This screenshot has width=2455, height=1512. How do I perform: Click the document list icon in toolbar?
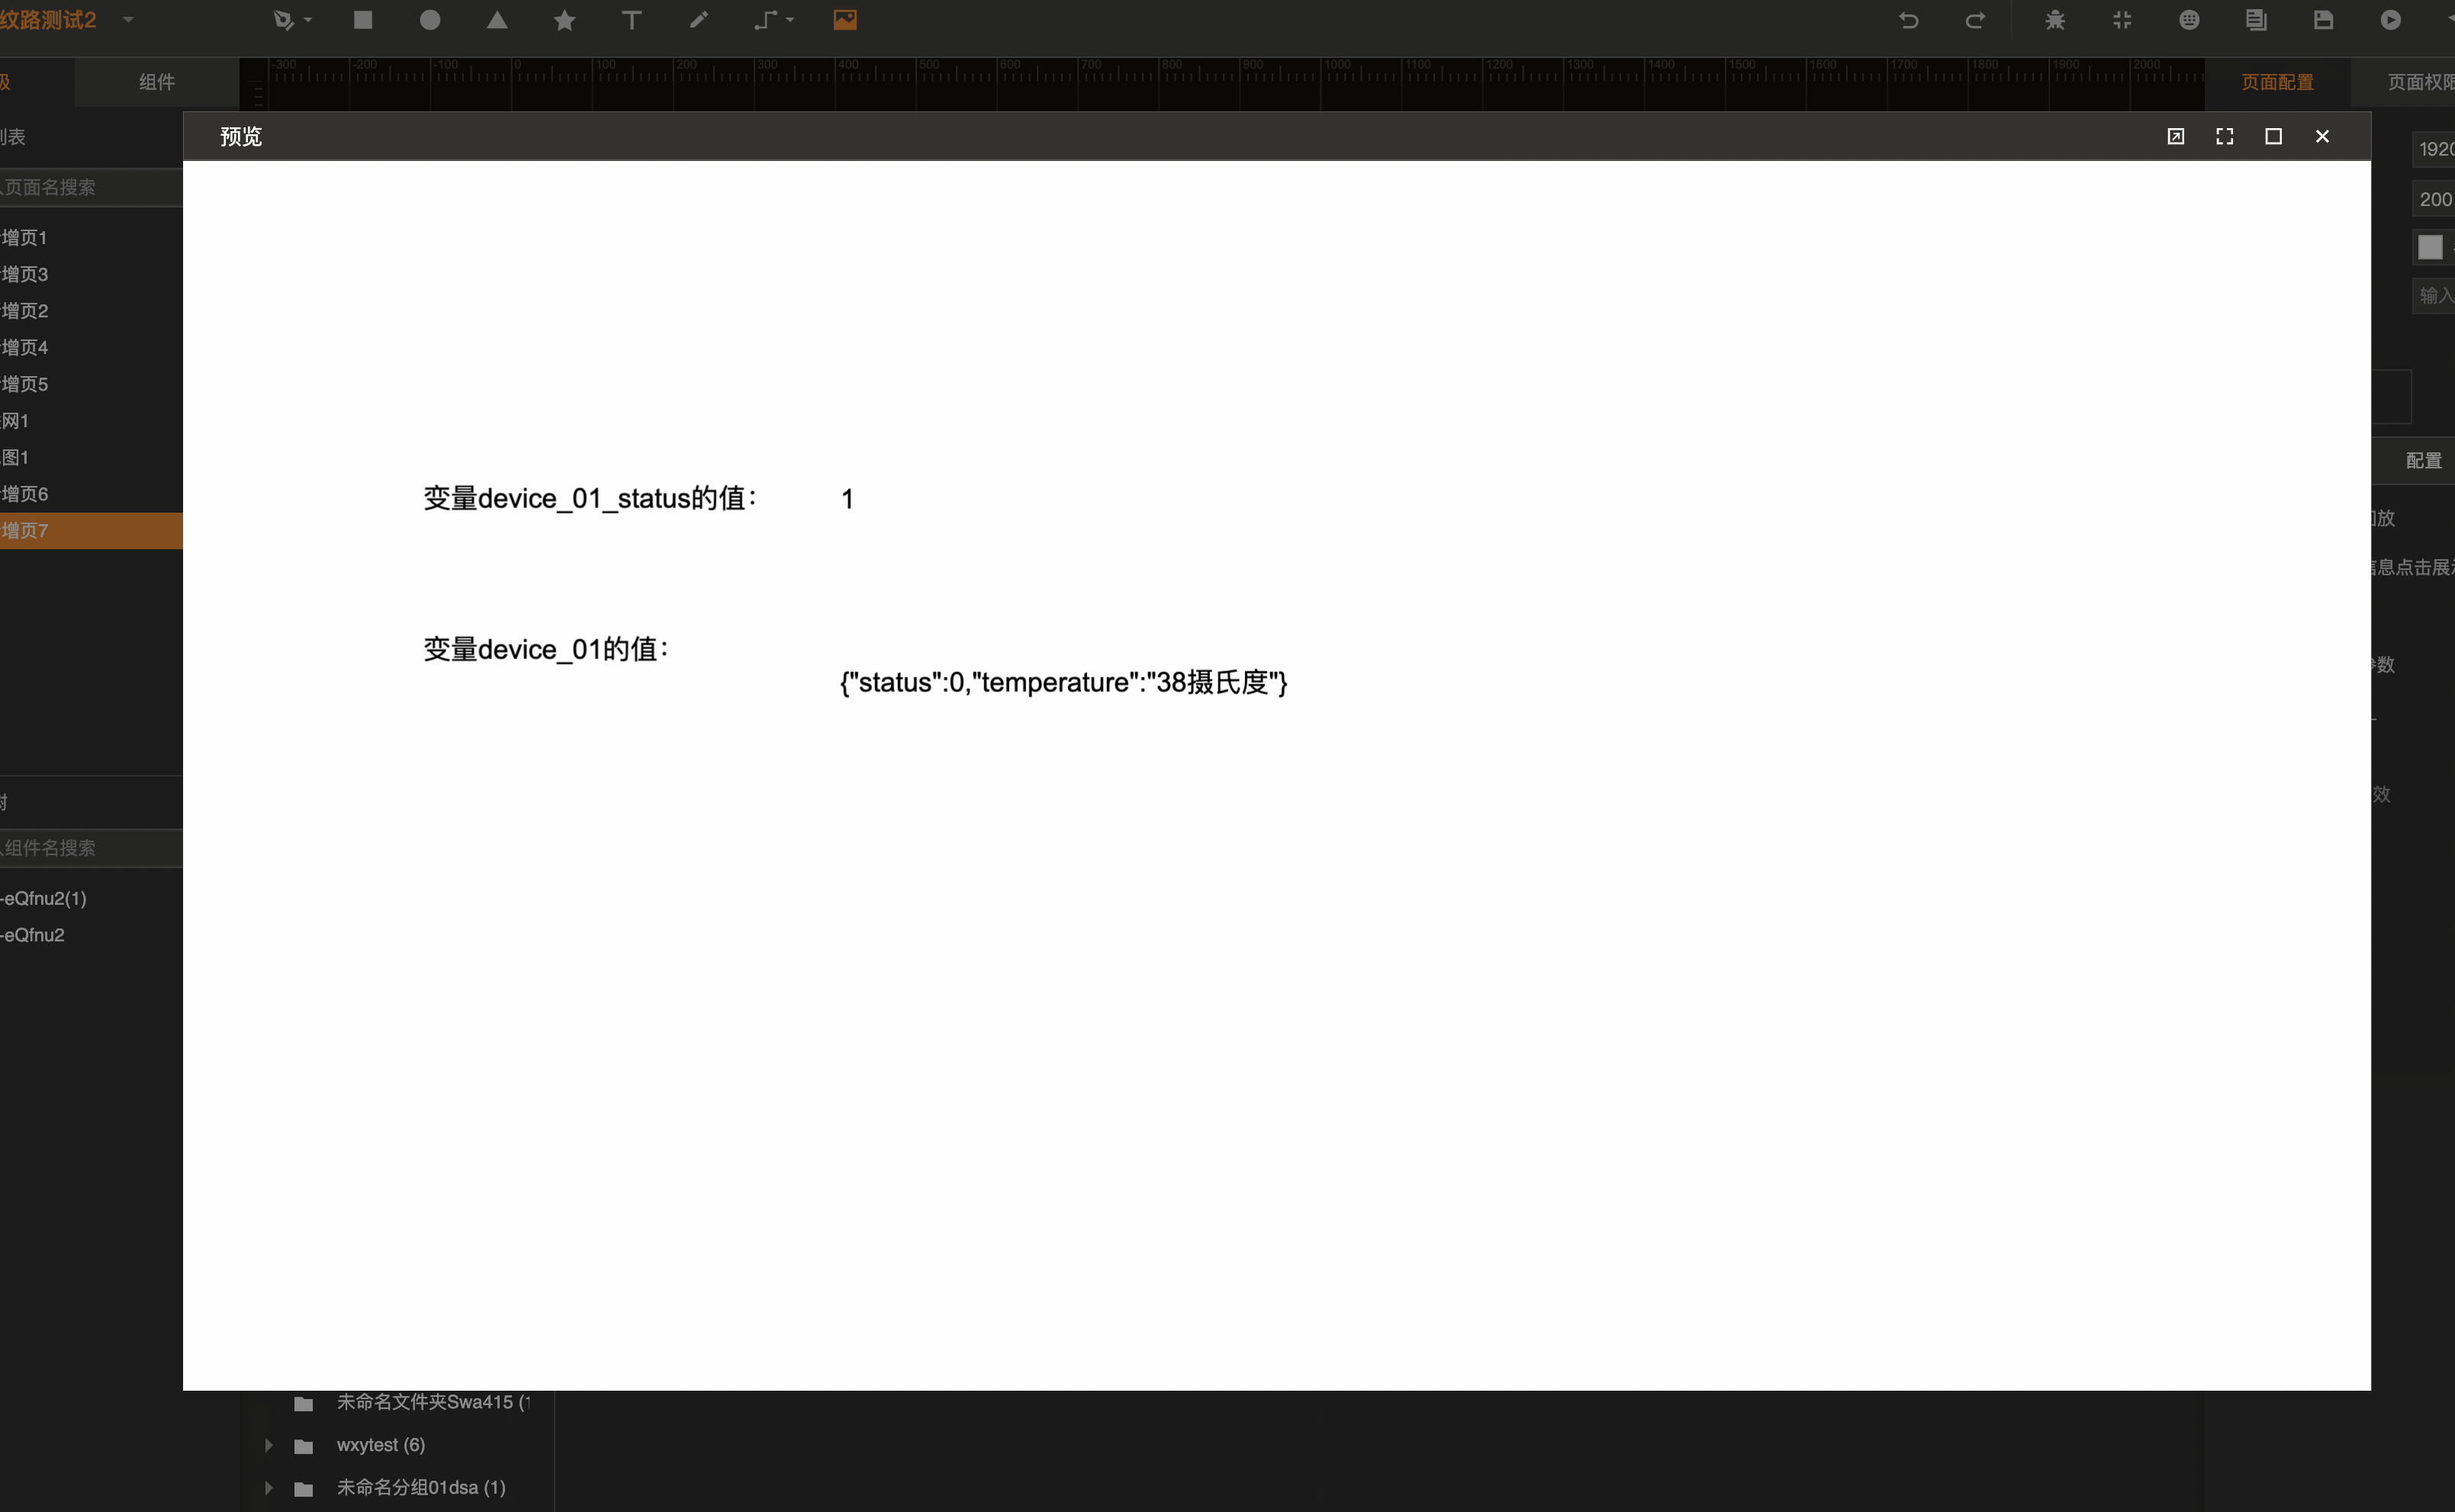click(x=2256, y=20)
